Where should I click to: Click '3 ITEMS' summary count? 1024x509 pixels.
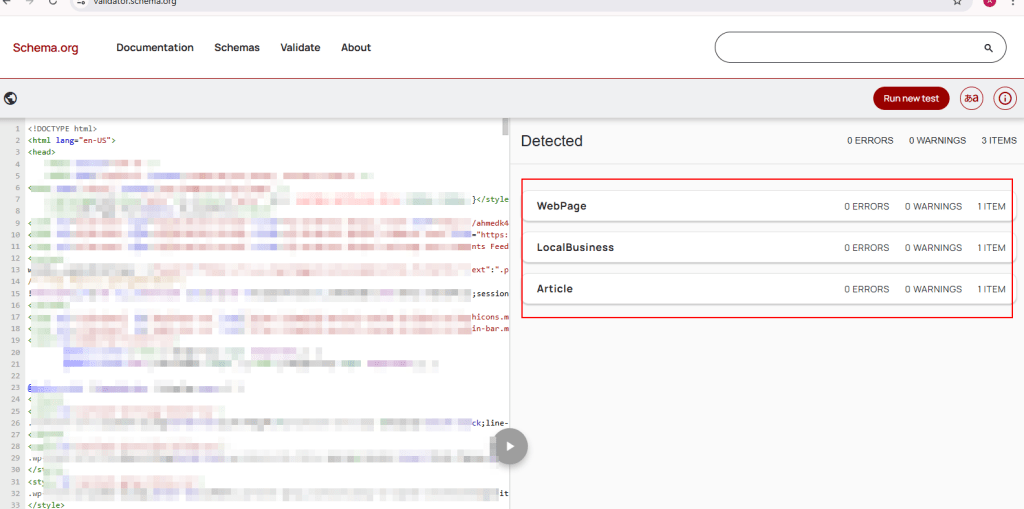[x=999, y=140]
